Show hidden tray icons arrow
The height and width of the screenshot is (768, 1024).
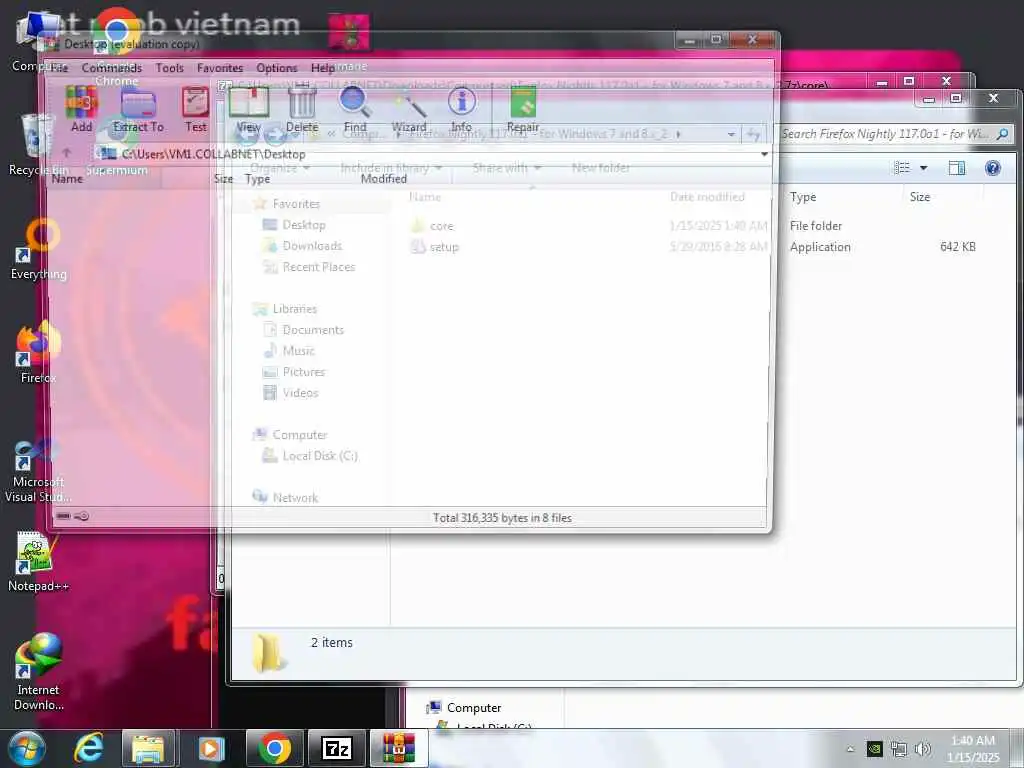click(x=850, y=749)
